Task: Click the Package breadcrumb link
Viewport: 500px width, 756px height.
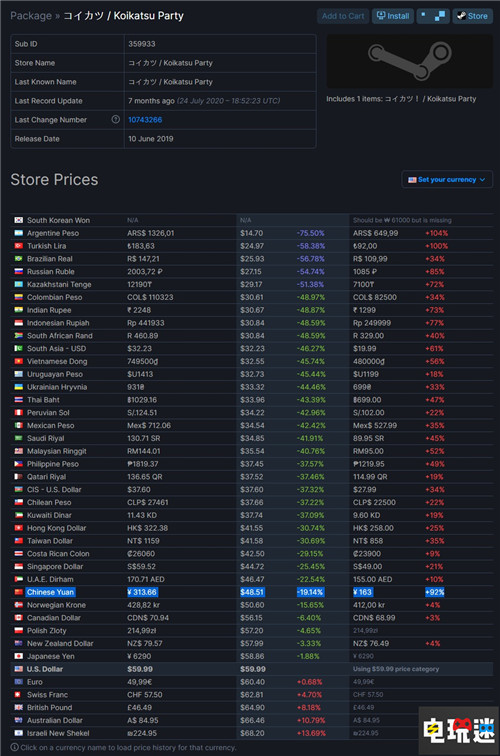Action: [31, 16]
